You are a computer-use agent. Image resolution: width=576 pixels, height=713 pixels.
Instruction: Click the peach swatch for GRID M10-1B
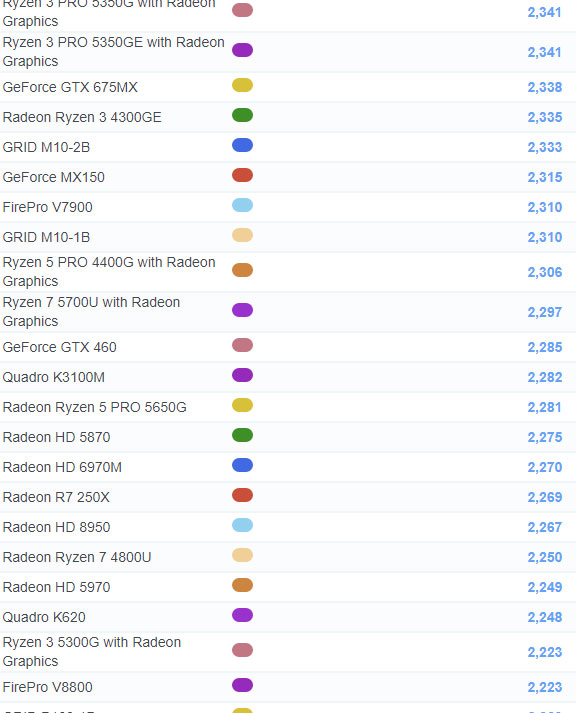[242, 235]
